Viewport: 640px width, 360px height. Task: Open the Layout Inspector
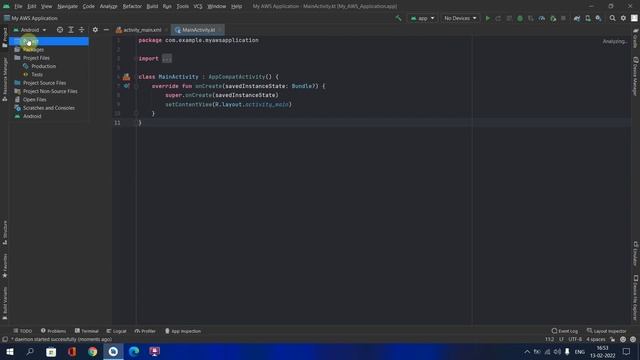click(607, 331)
